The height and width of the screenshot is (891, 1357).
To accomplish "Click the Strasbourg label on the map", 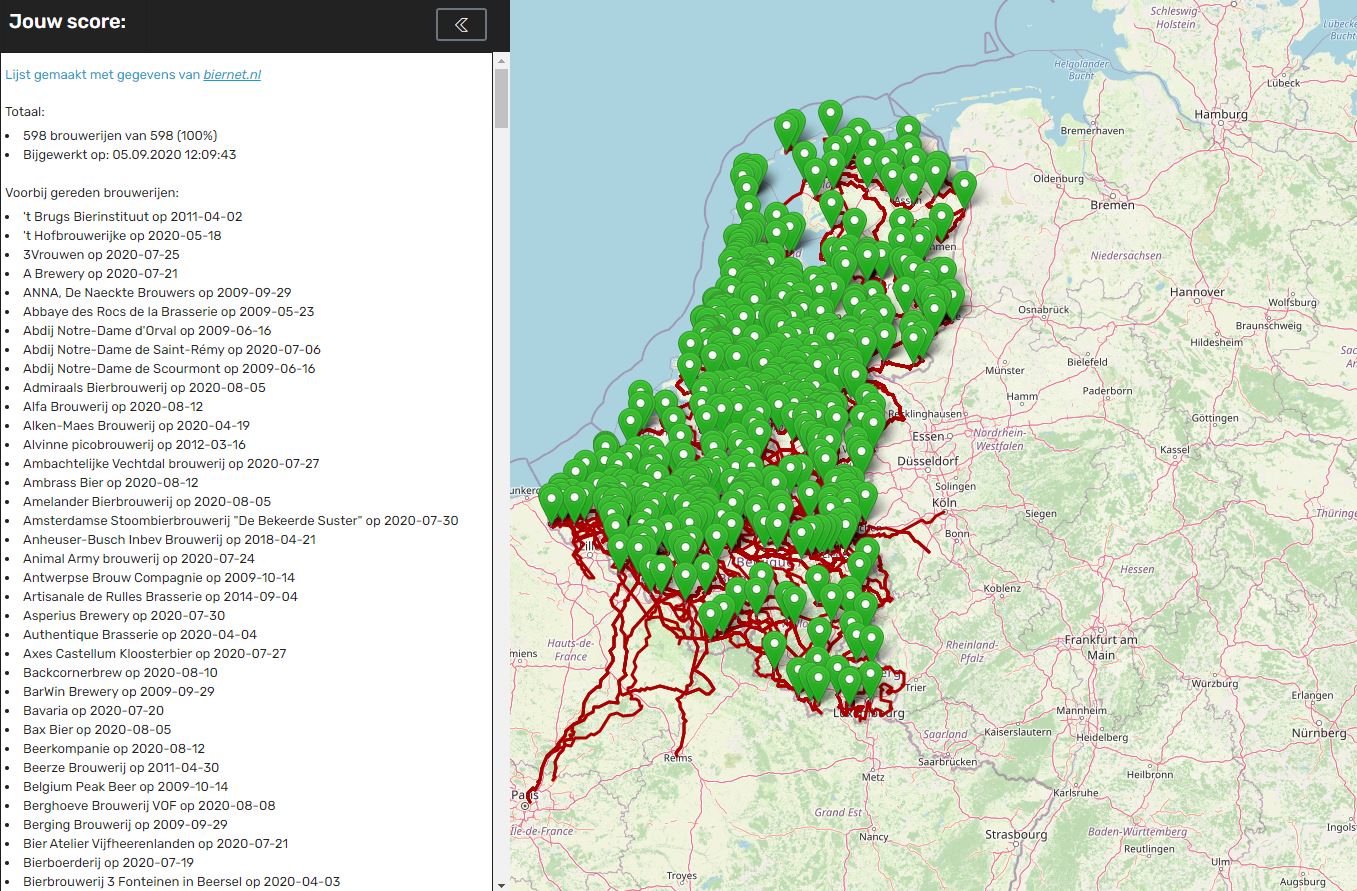I will (x=1015, y=834).
